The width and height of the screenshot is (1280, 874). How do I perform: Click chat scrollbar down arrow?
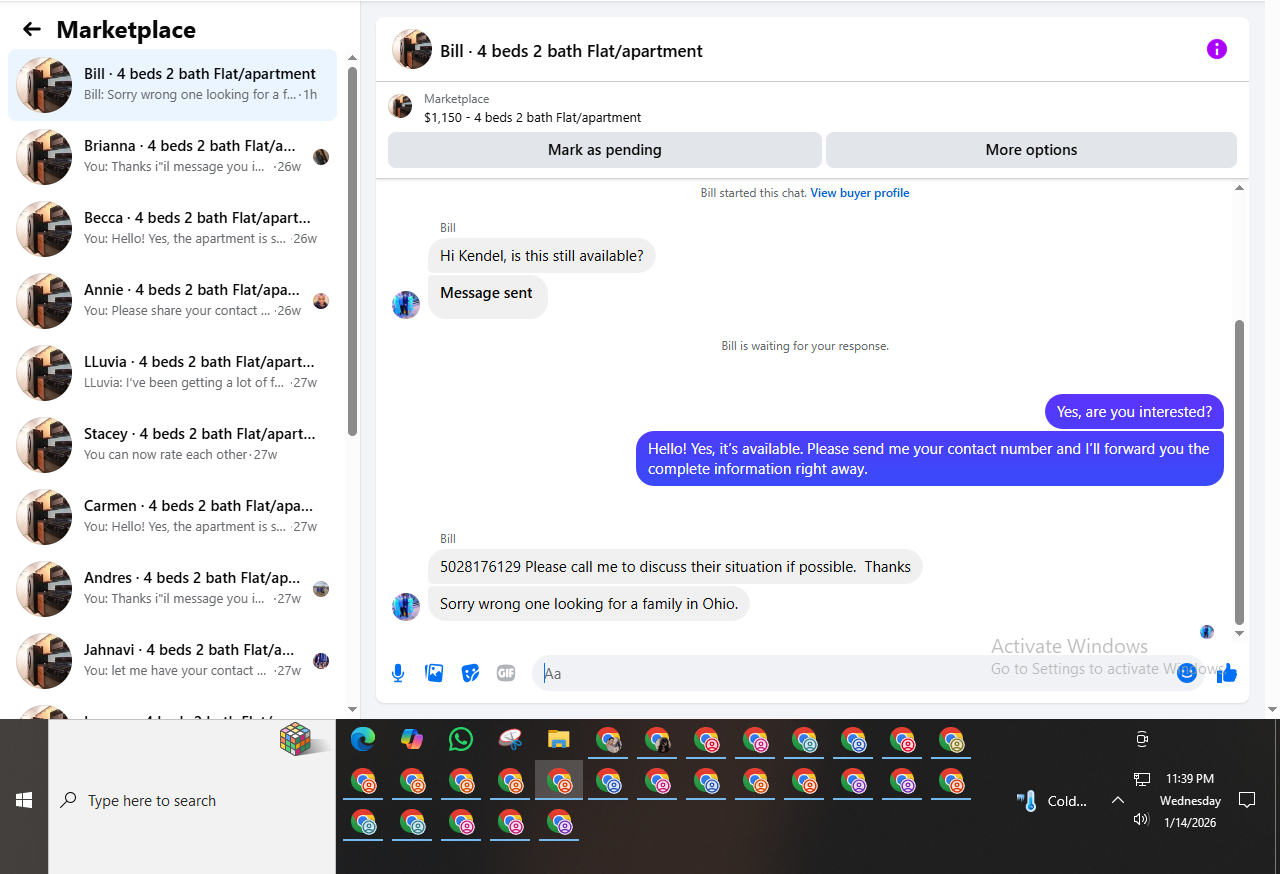click(1240, 633)
